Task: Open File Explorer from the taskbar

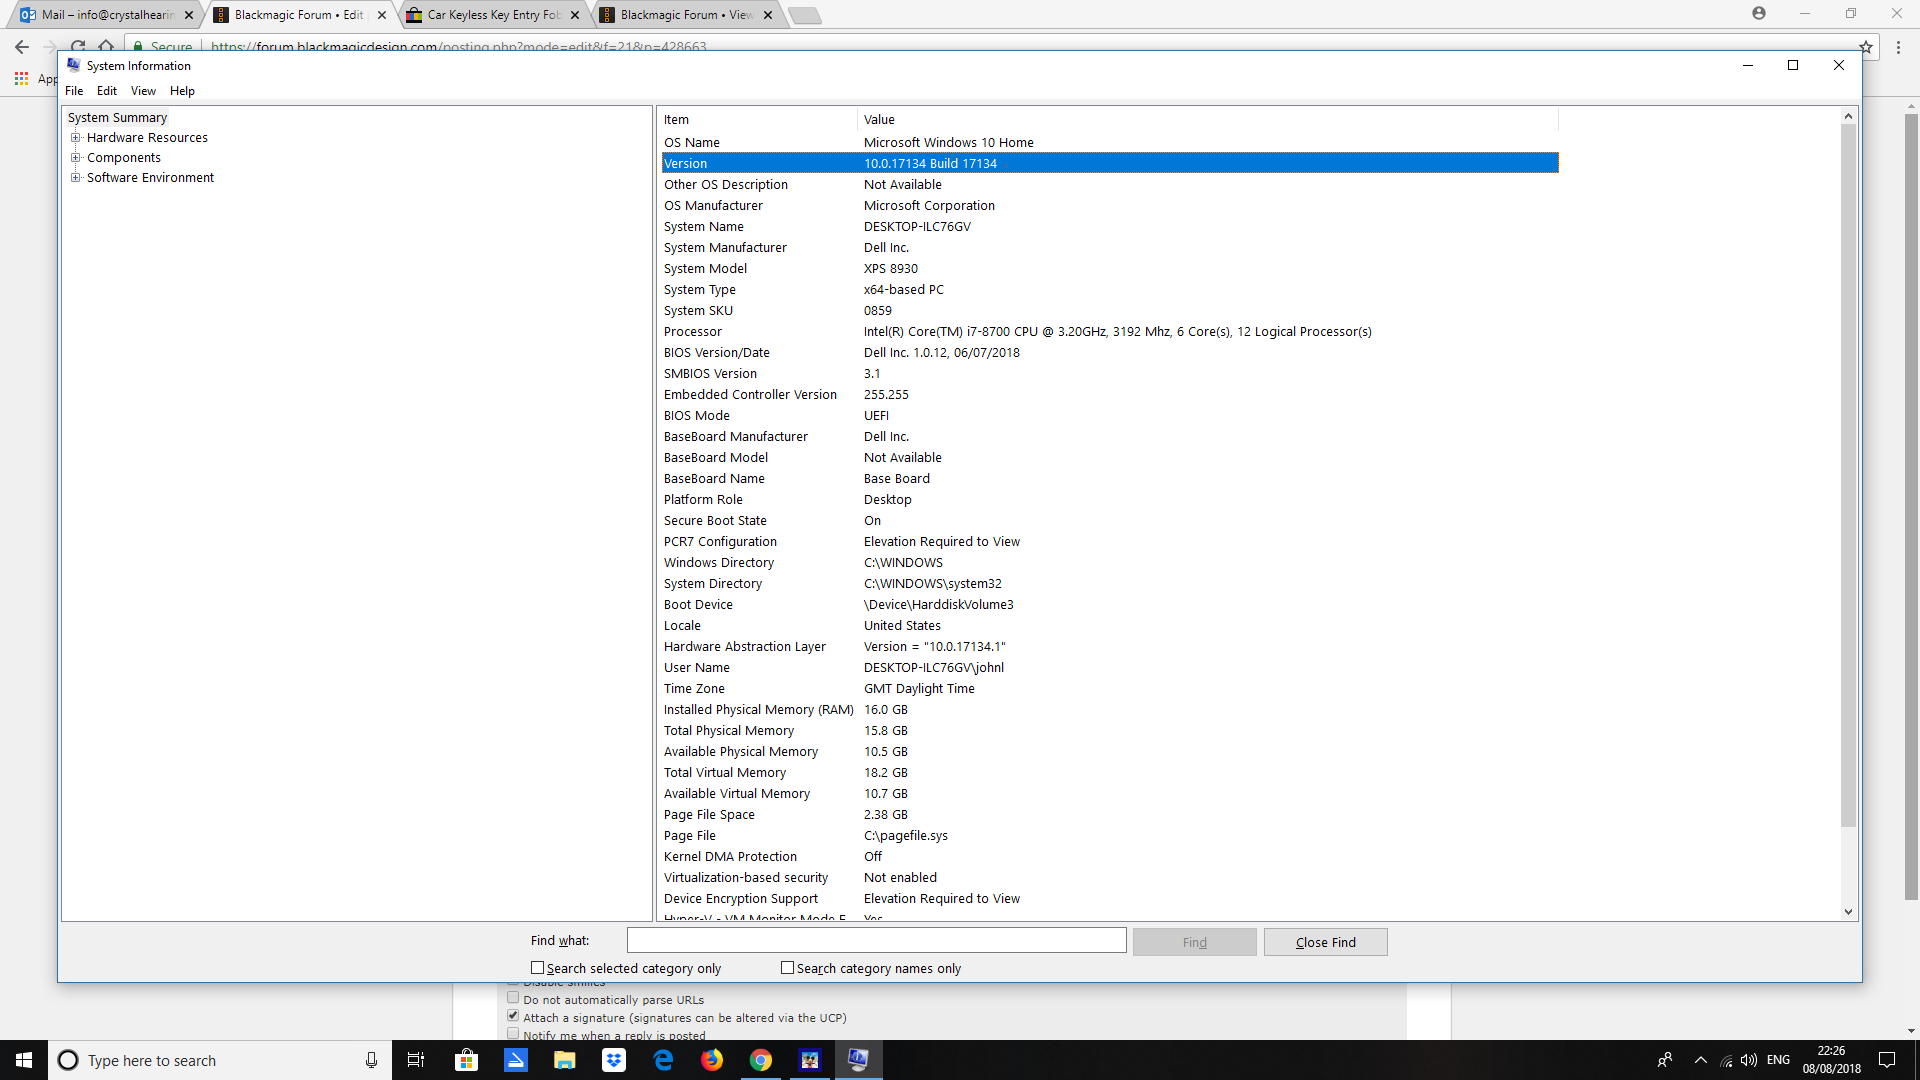Action: (564, 1060)
